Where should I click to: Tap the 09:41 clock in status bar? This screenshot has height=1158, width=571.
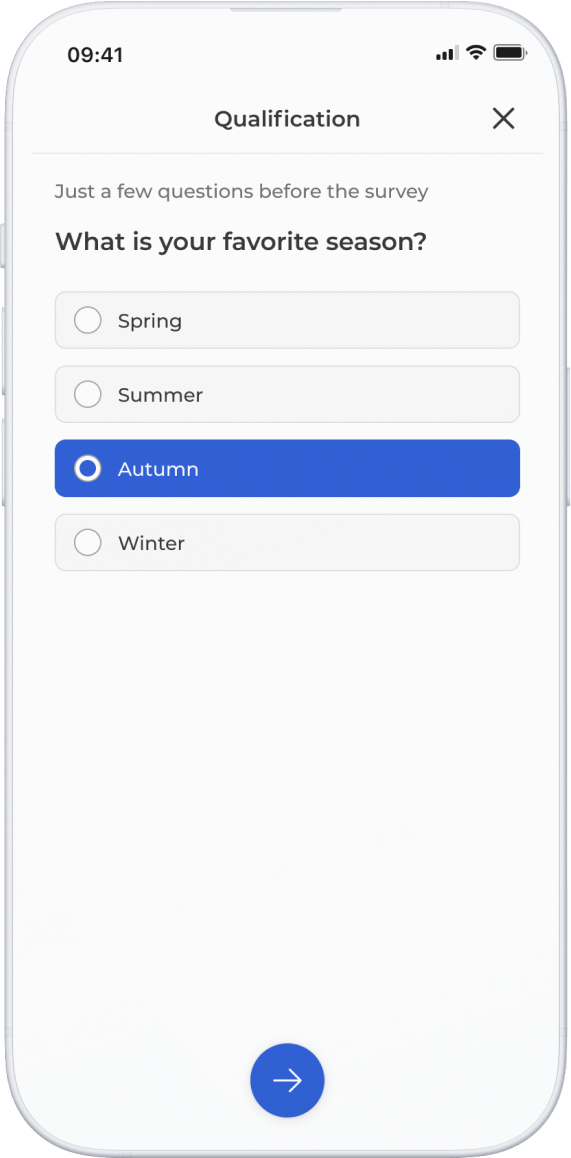(95, 55)
